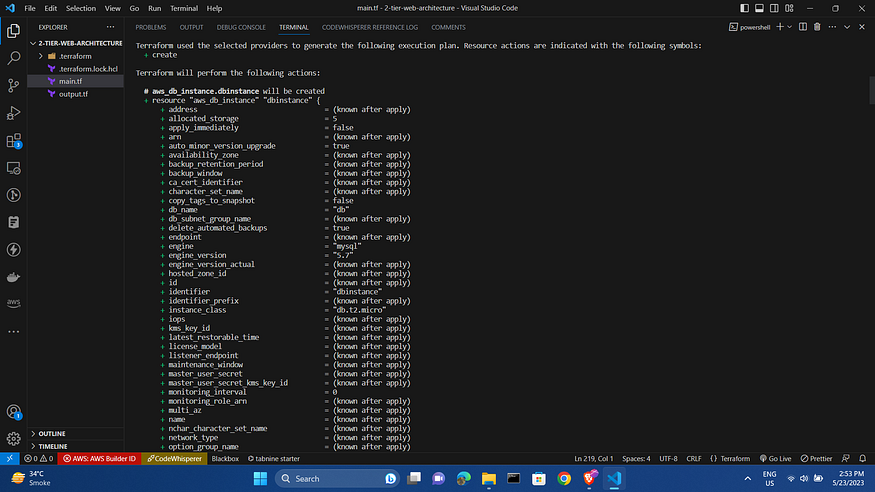Image resolution: width=875 pixels, height=492 pixels.
Task: Expand the TIMELINE section
Action: pos(75,446)
